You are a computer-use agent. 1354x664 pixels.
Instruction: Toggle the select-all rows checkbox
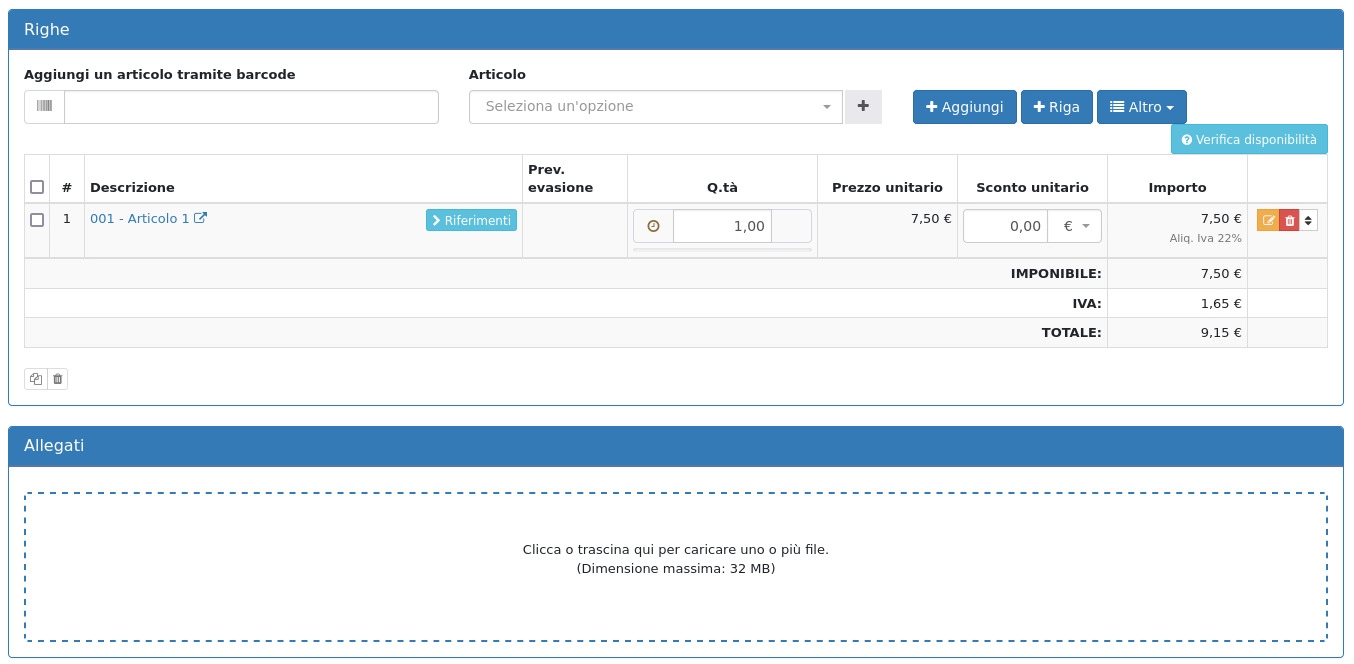pos(37,187)
